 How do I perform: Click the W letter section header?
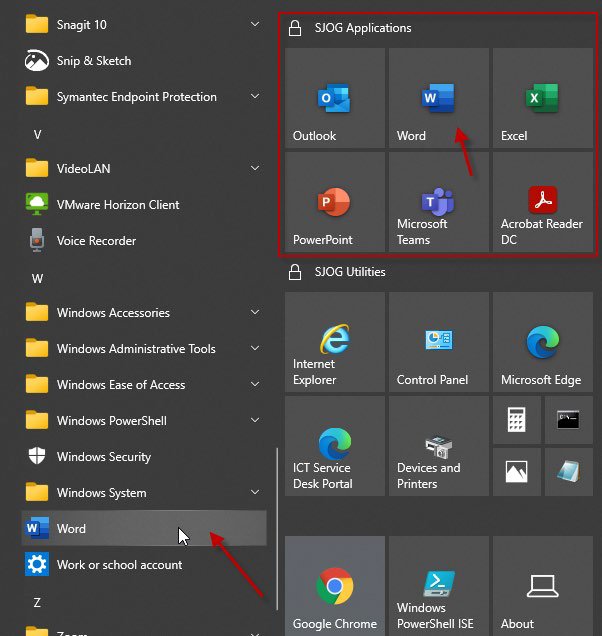37,279
